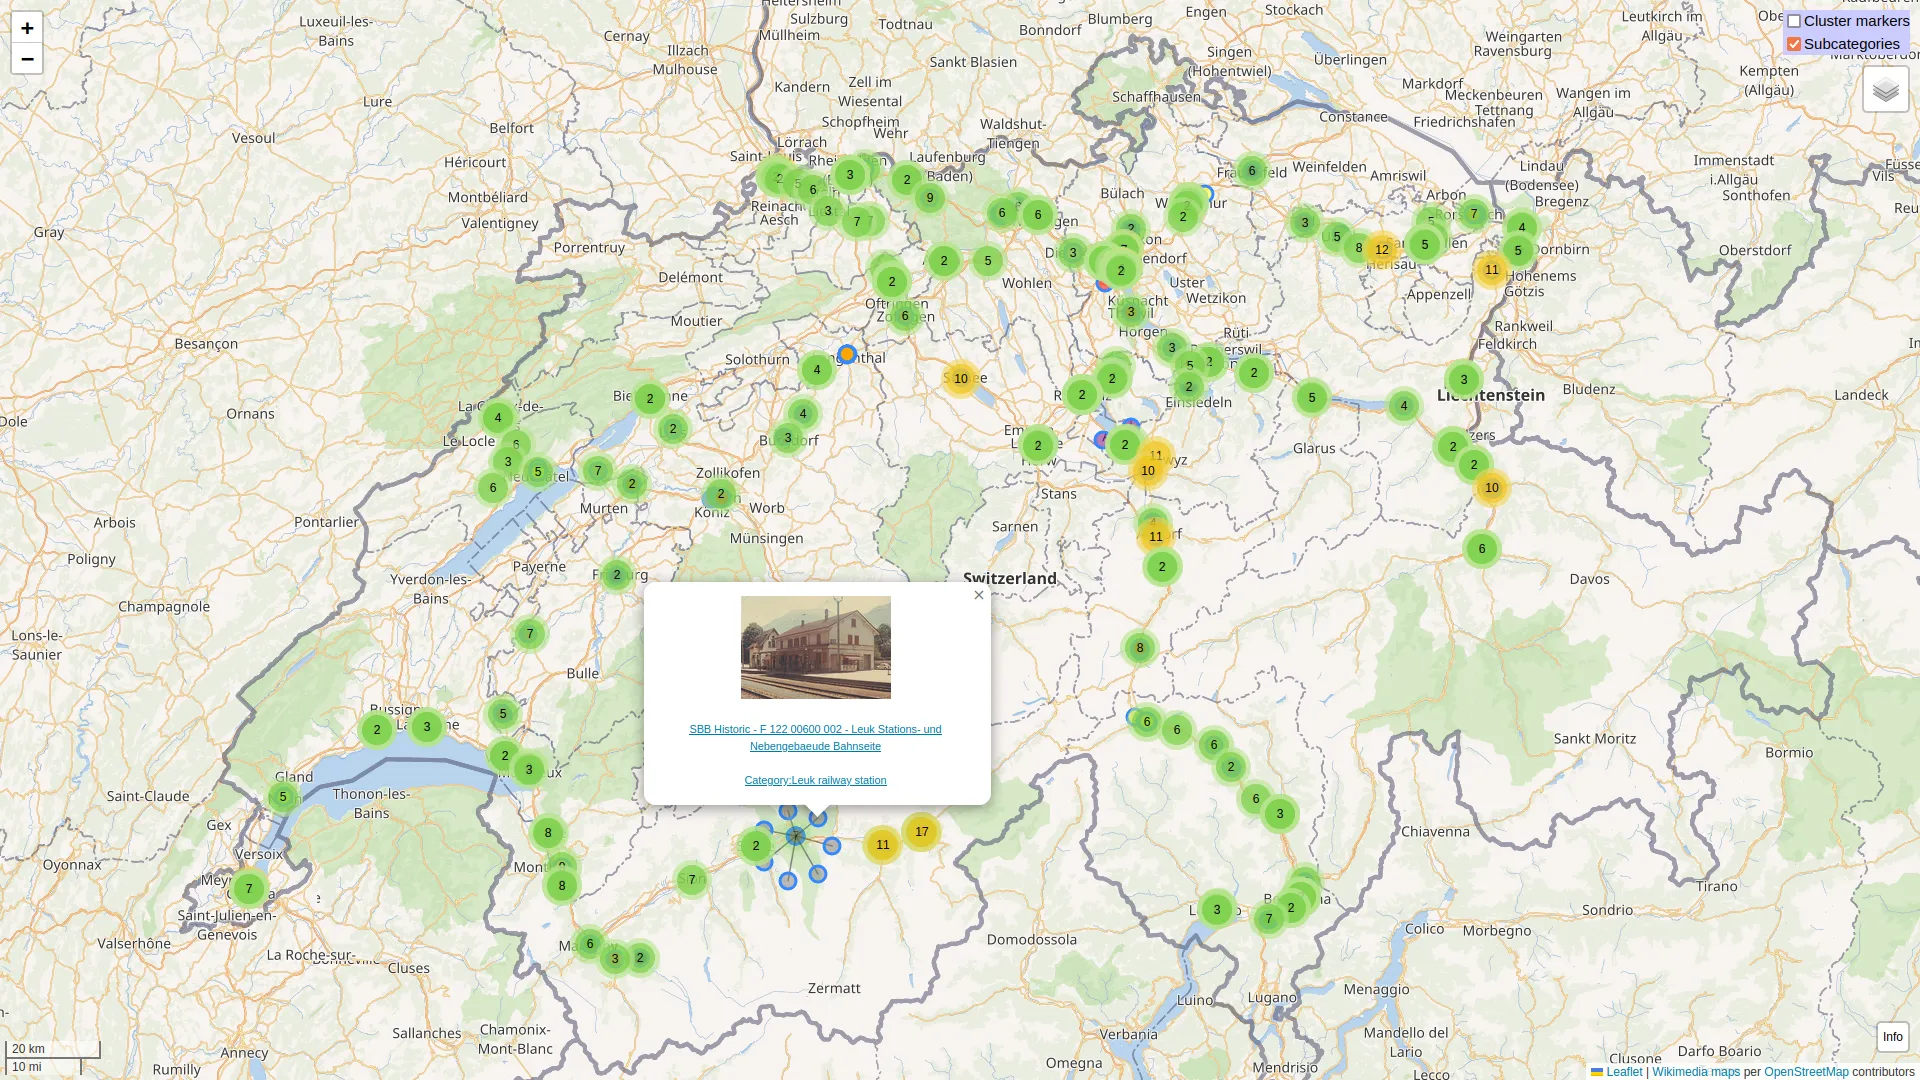
Task: Open the OpenStreetMap attribution link
Action: [x=1806, y=1072]
